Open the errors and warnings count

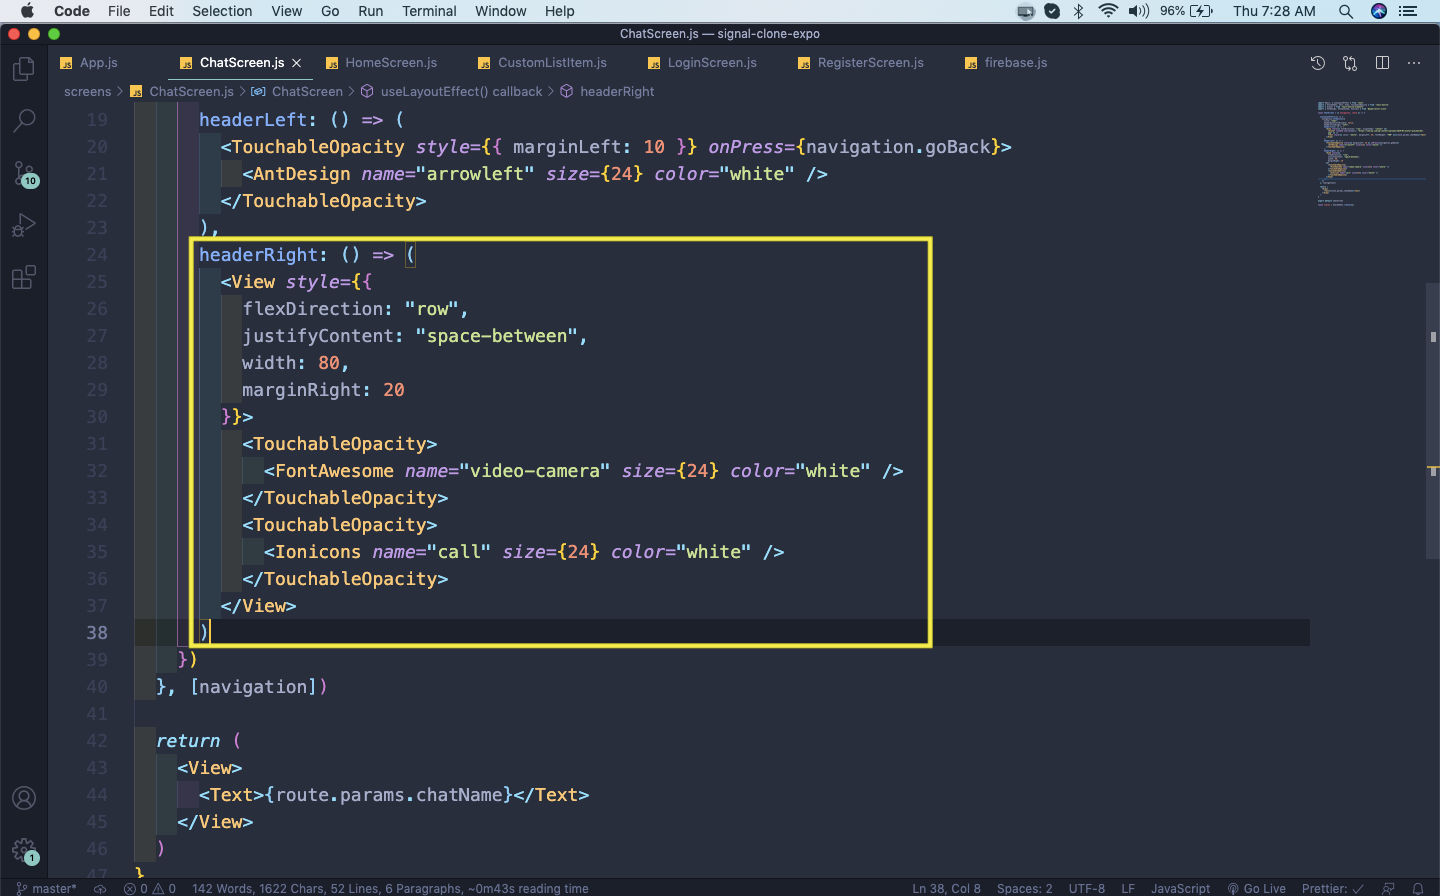[x=150, y=888]
